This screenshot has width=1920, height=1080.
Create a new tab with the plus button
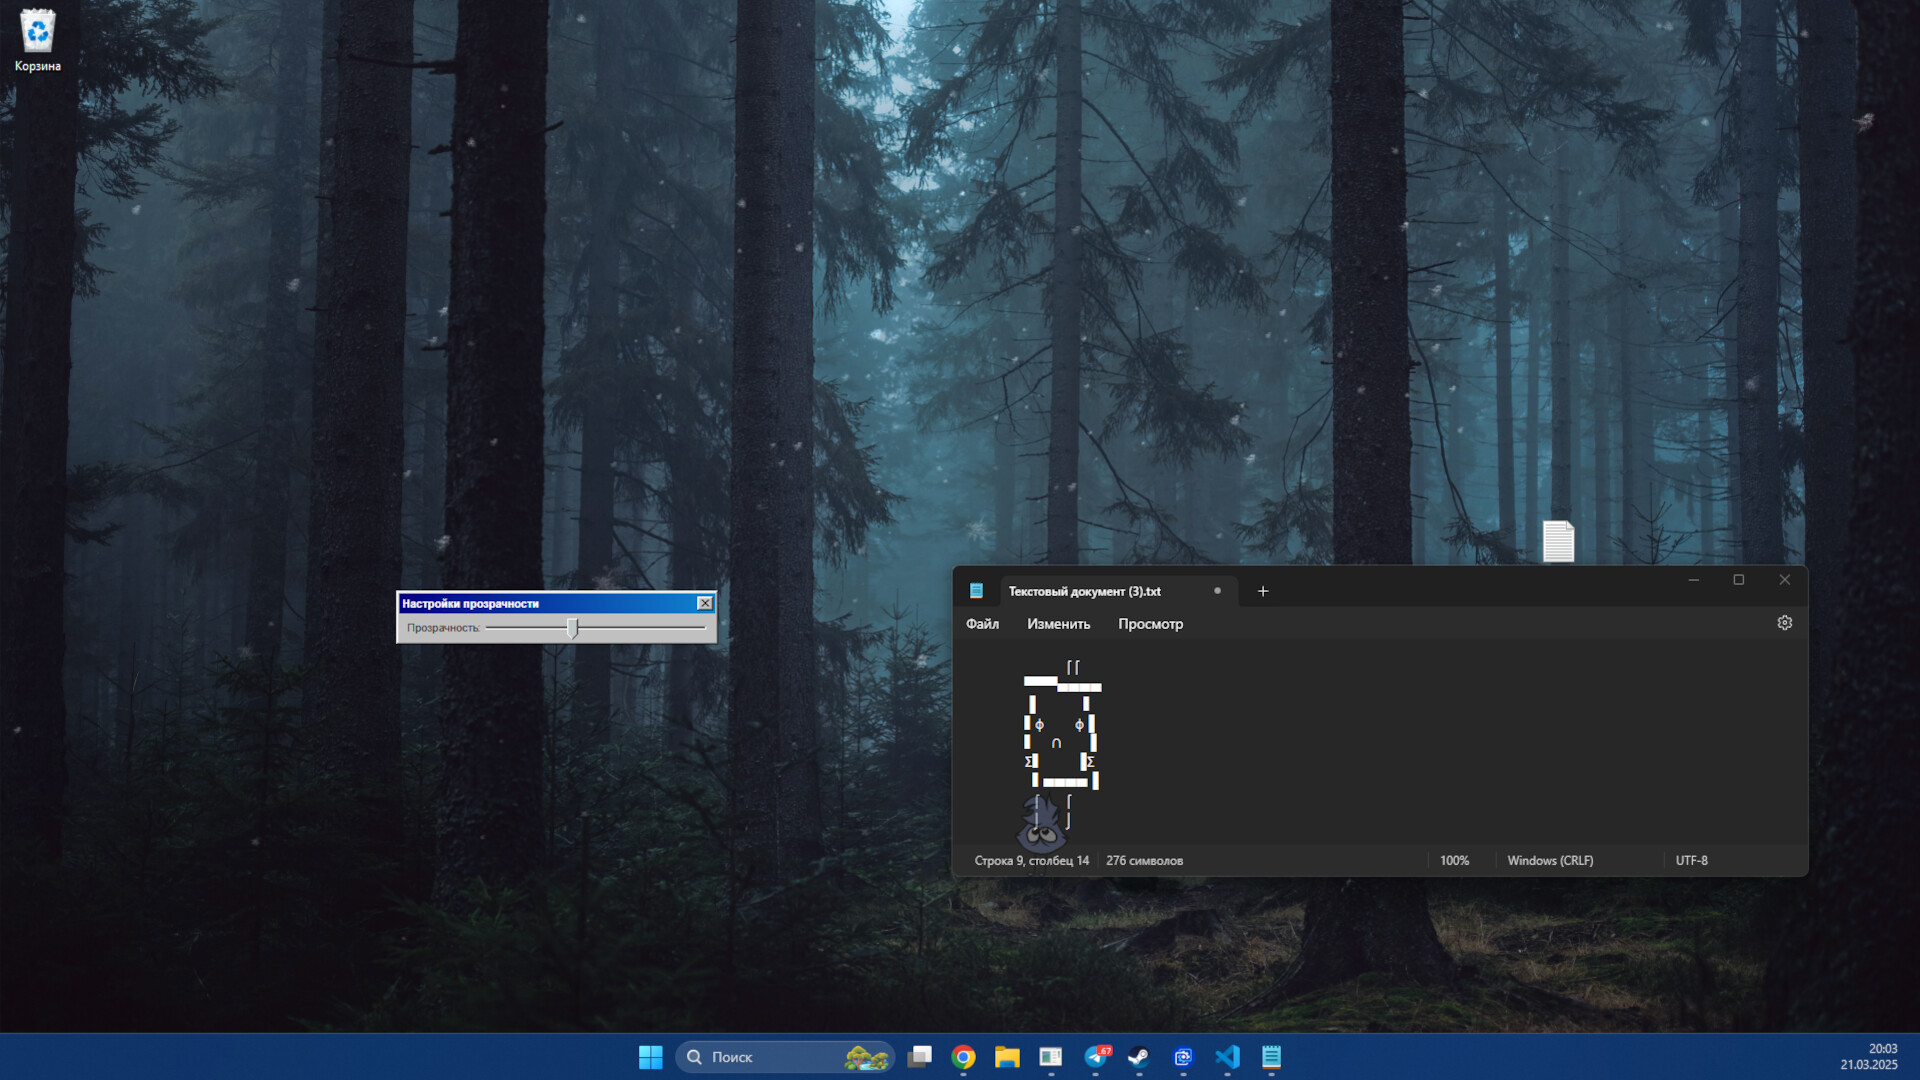tap(1262, 591)
